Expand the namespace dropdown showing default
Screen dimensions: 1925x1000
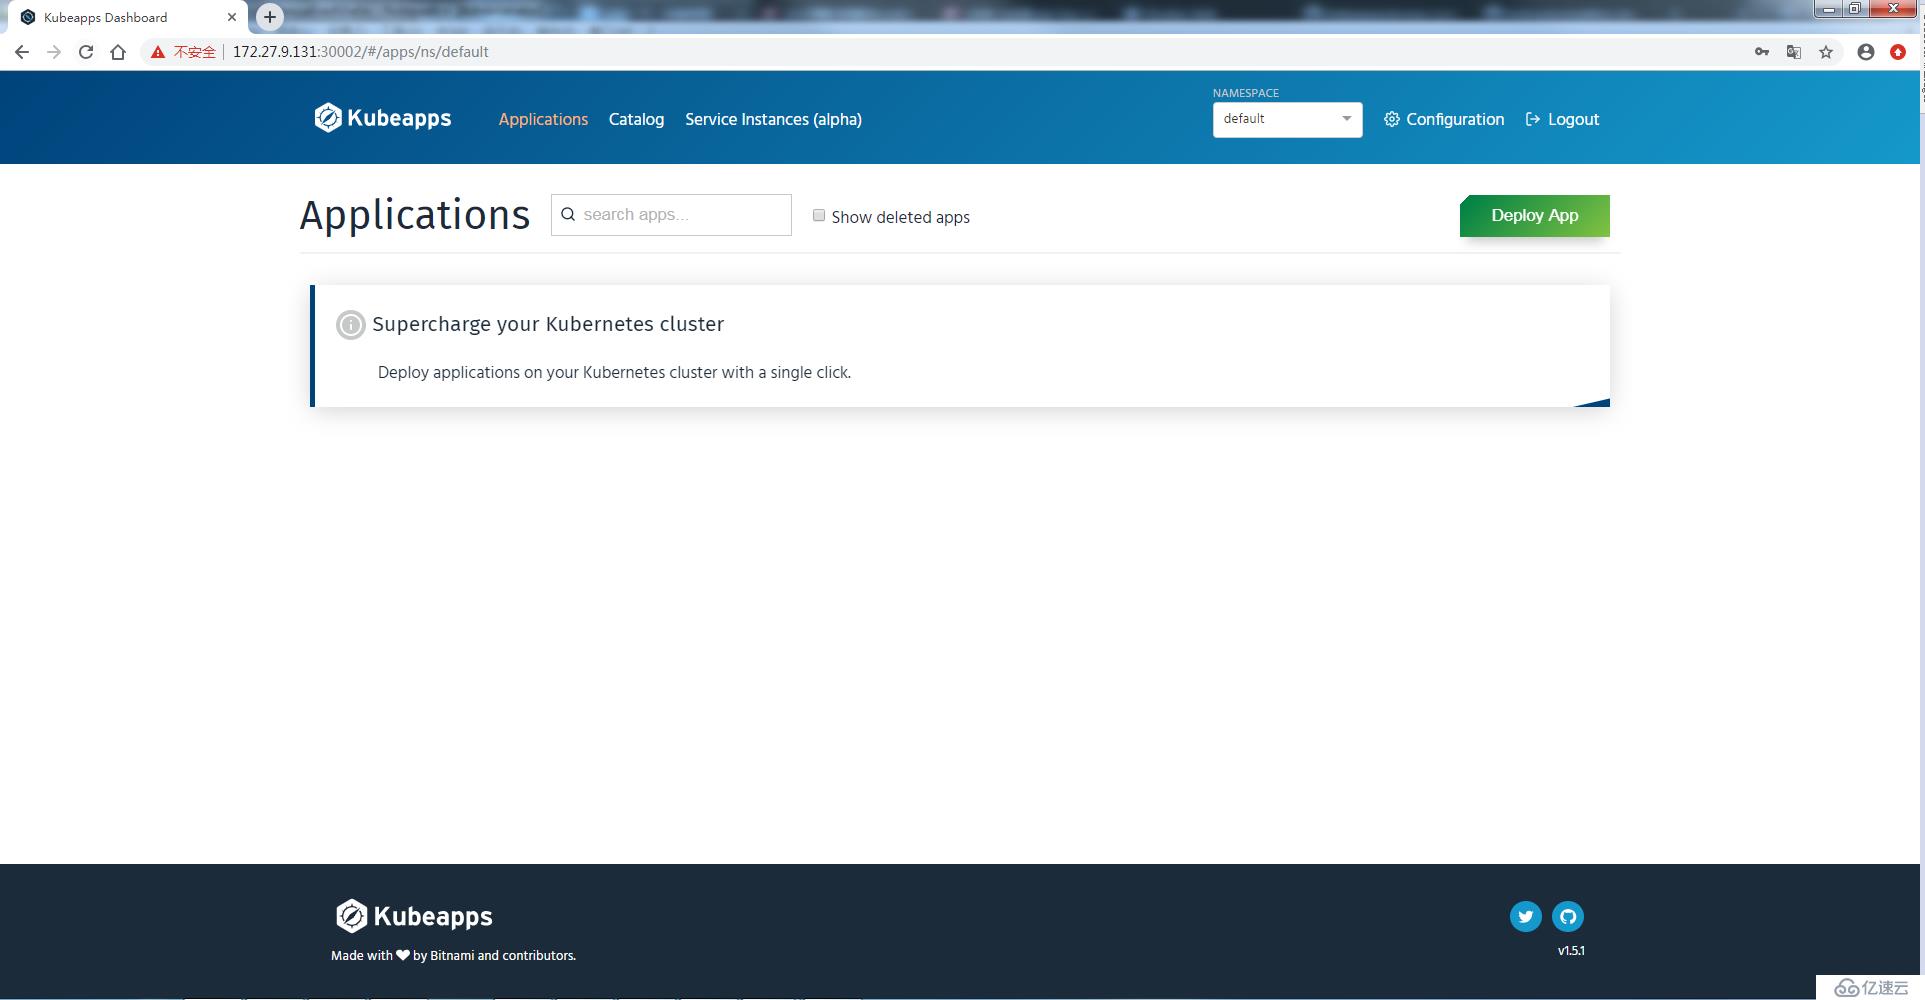coord(1287,119)
